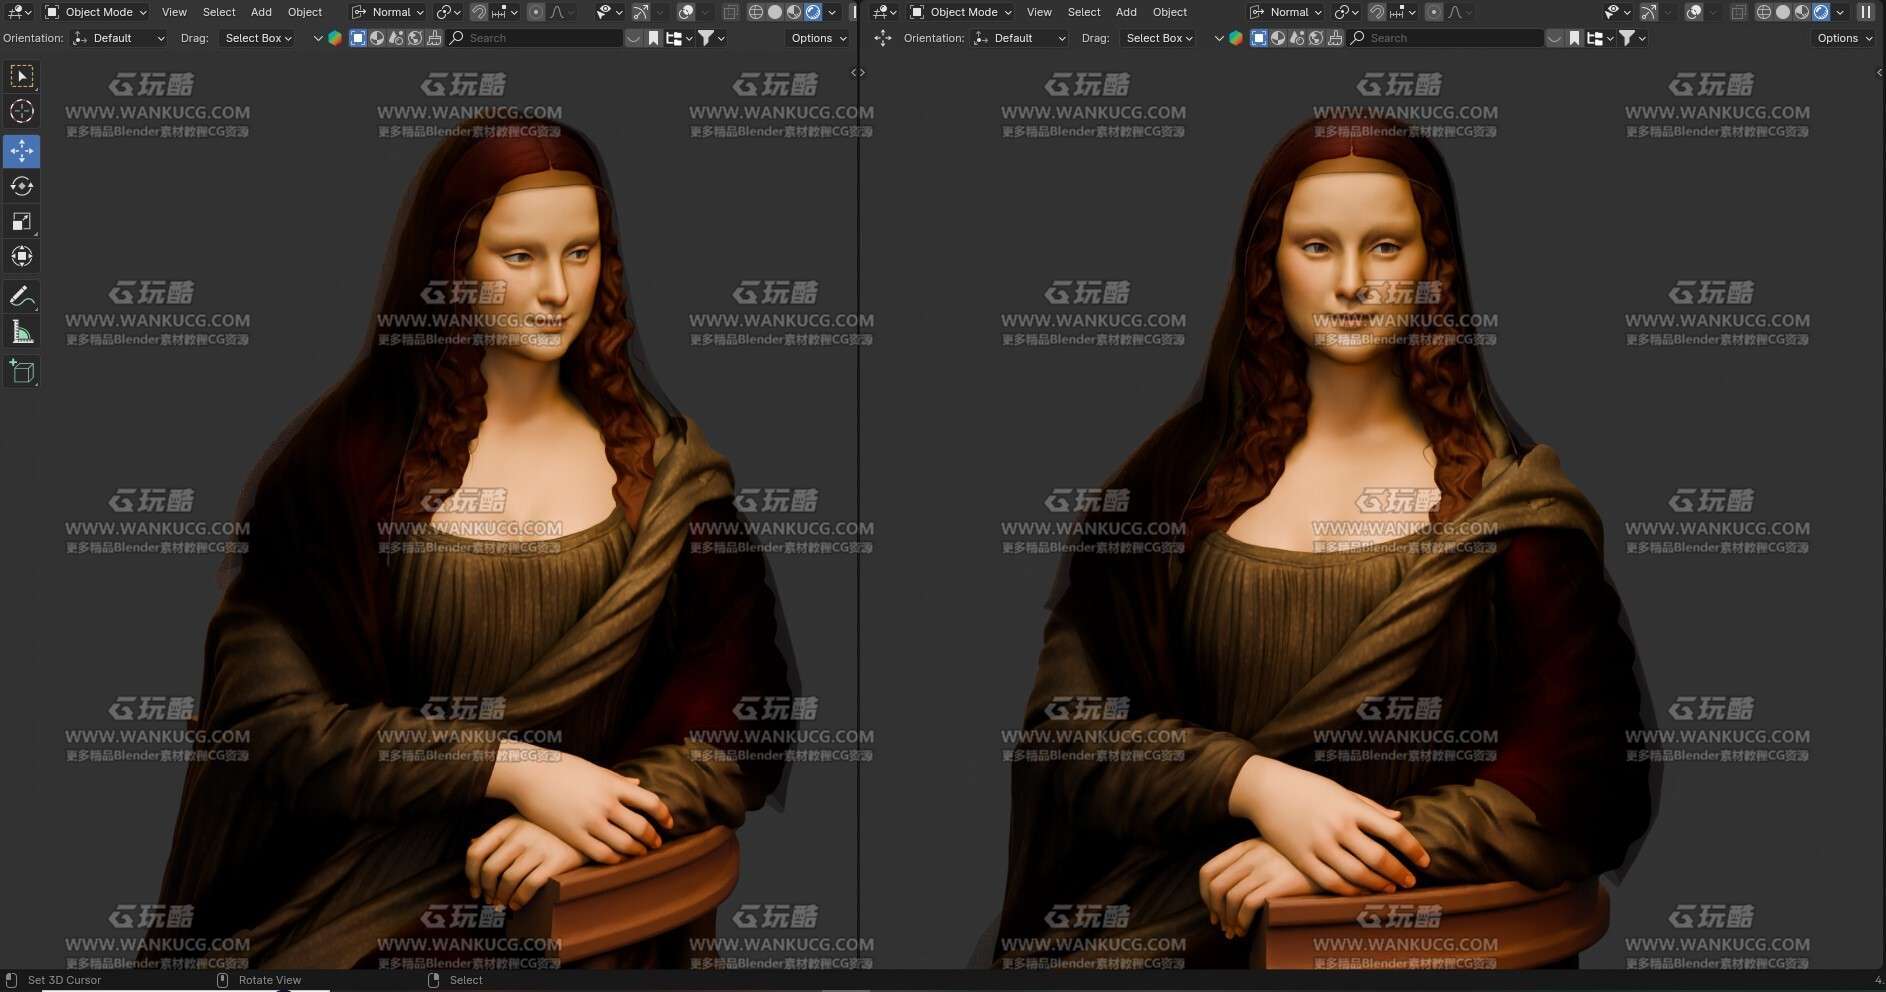Open Select menu in right viewport
This screenshot has height=992, width=1886.
(1084, 12)
